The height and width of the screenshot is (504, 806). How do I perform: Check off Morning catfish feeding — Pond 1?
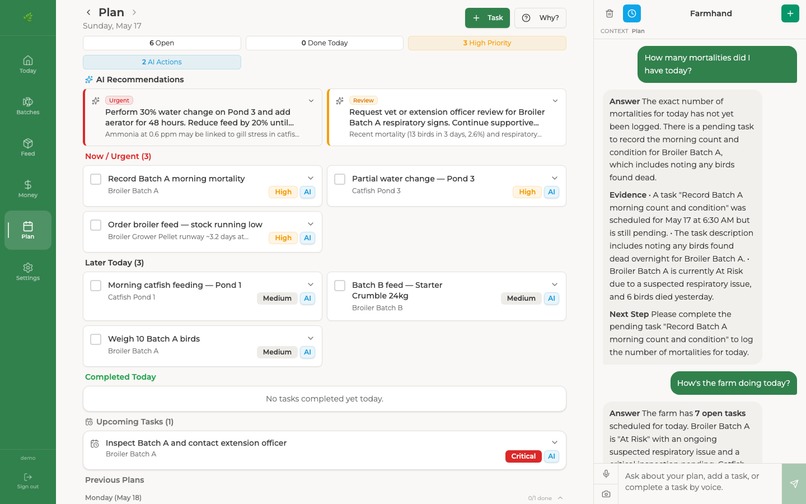96,285
